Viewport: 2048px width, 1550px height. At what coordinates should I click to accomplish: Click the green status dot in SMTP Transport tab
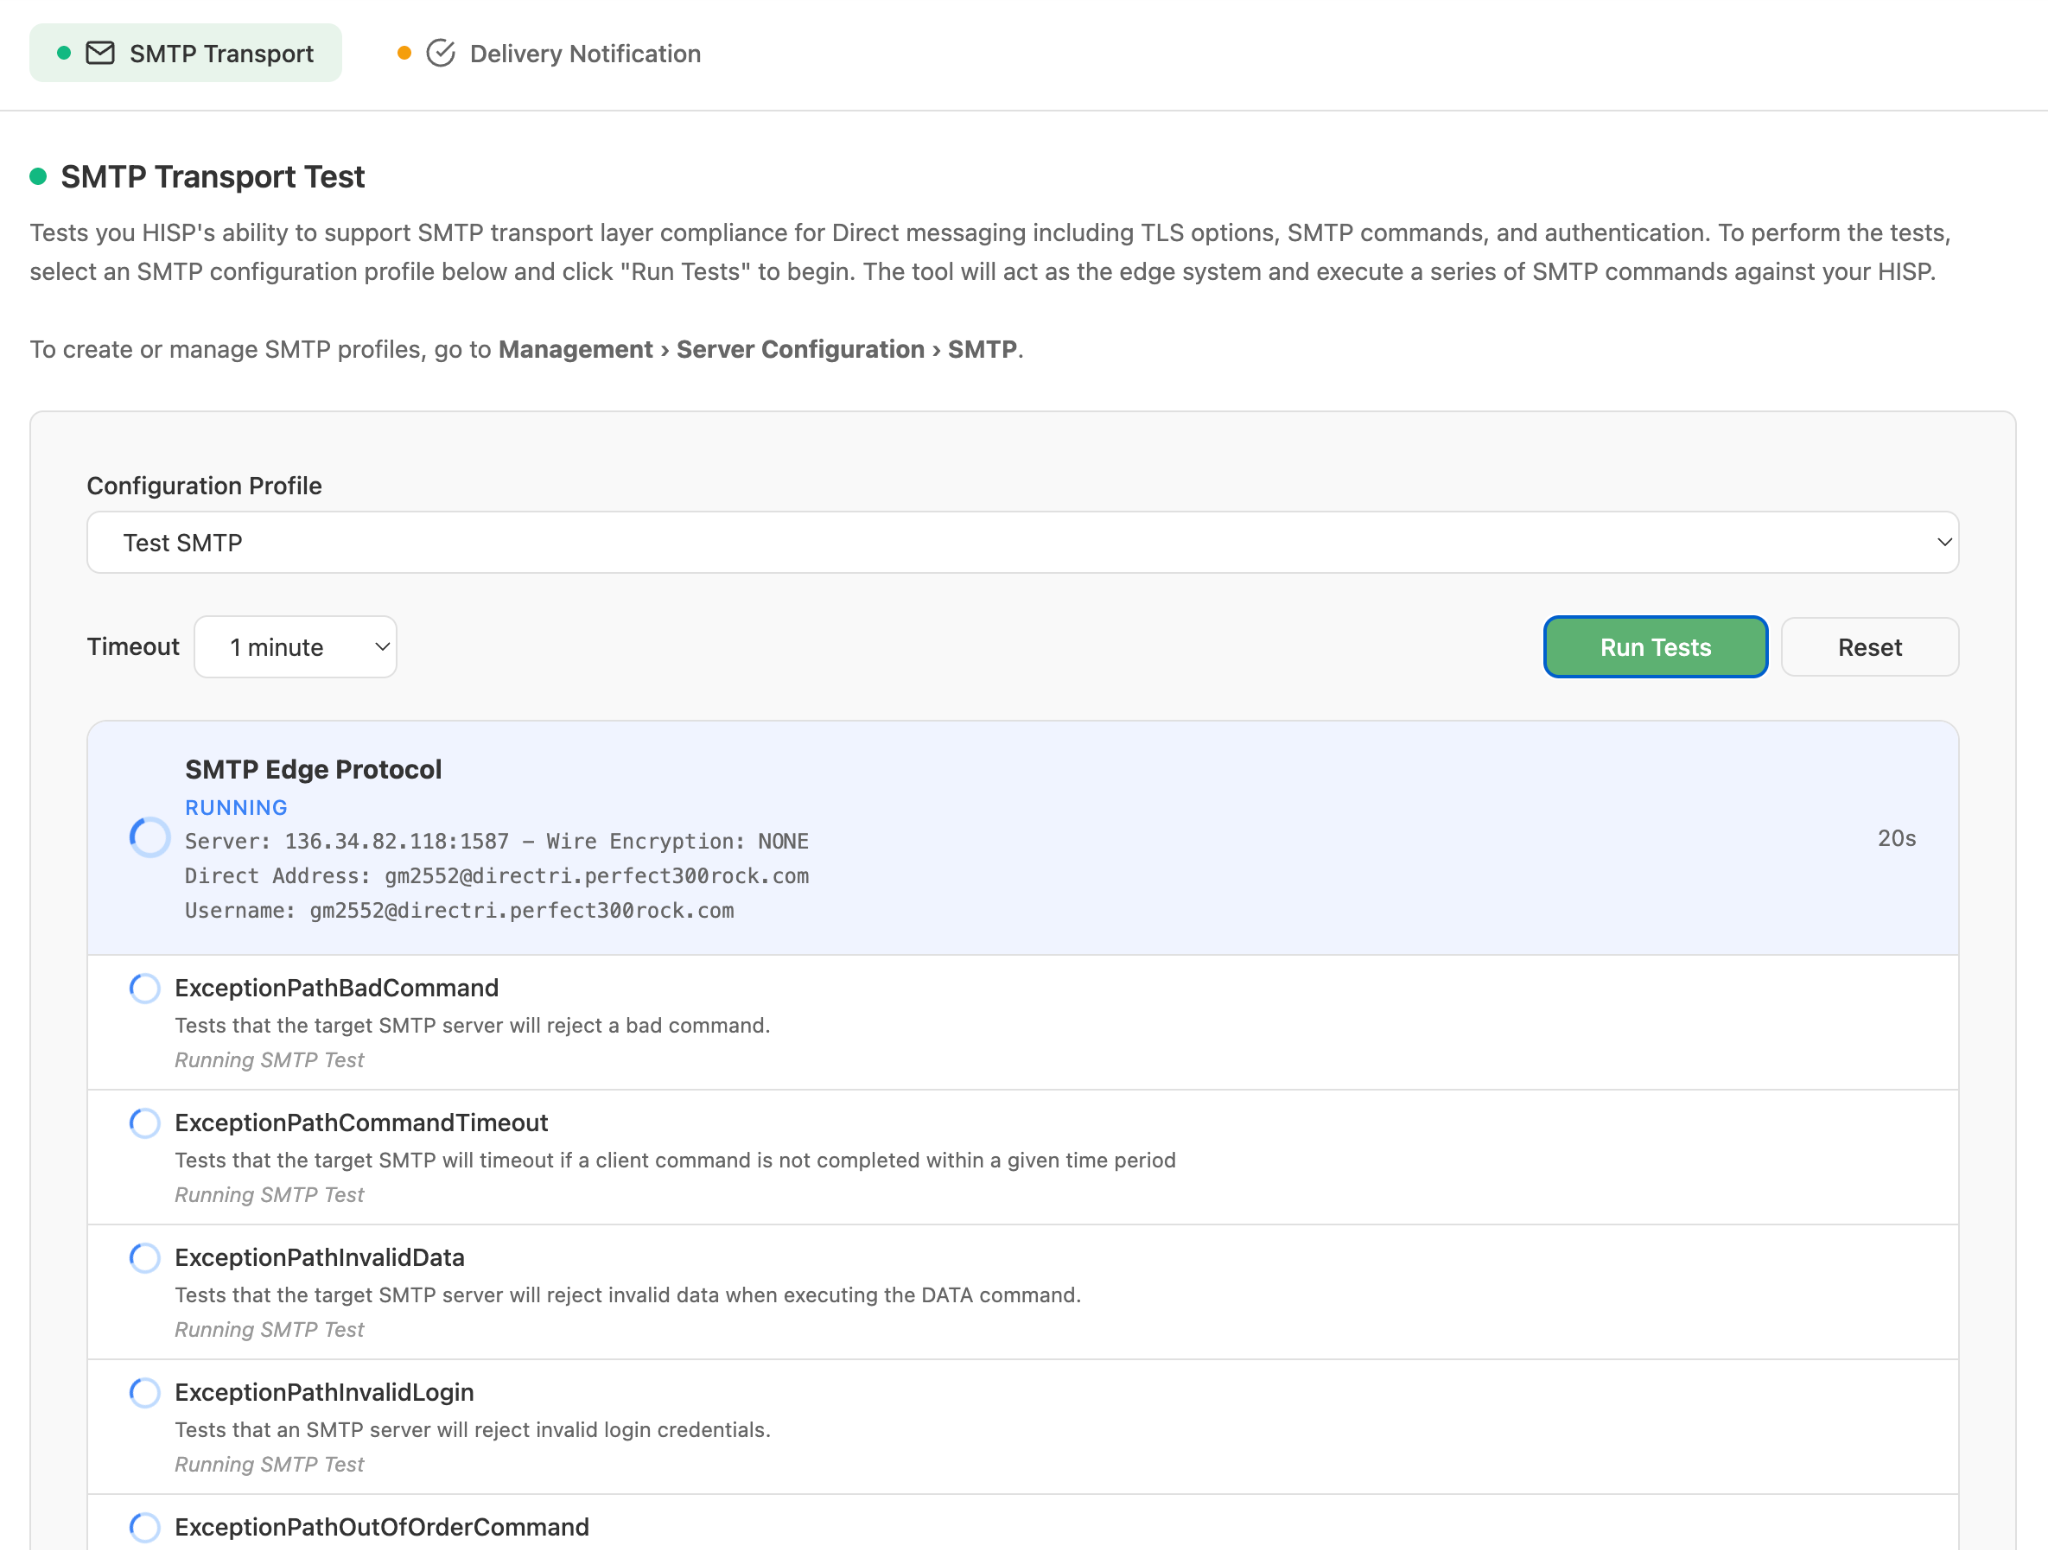tap(64, 53)
